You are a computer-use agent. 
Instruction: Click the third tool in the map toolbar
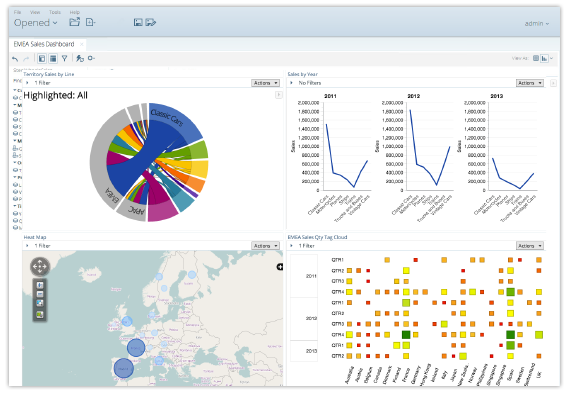[40, 303]
